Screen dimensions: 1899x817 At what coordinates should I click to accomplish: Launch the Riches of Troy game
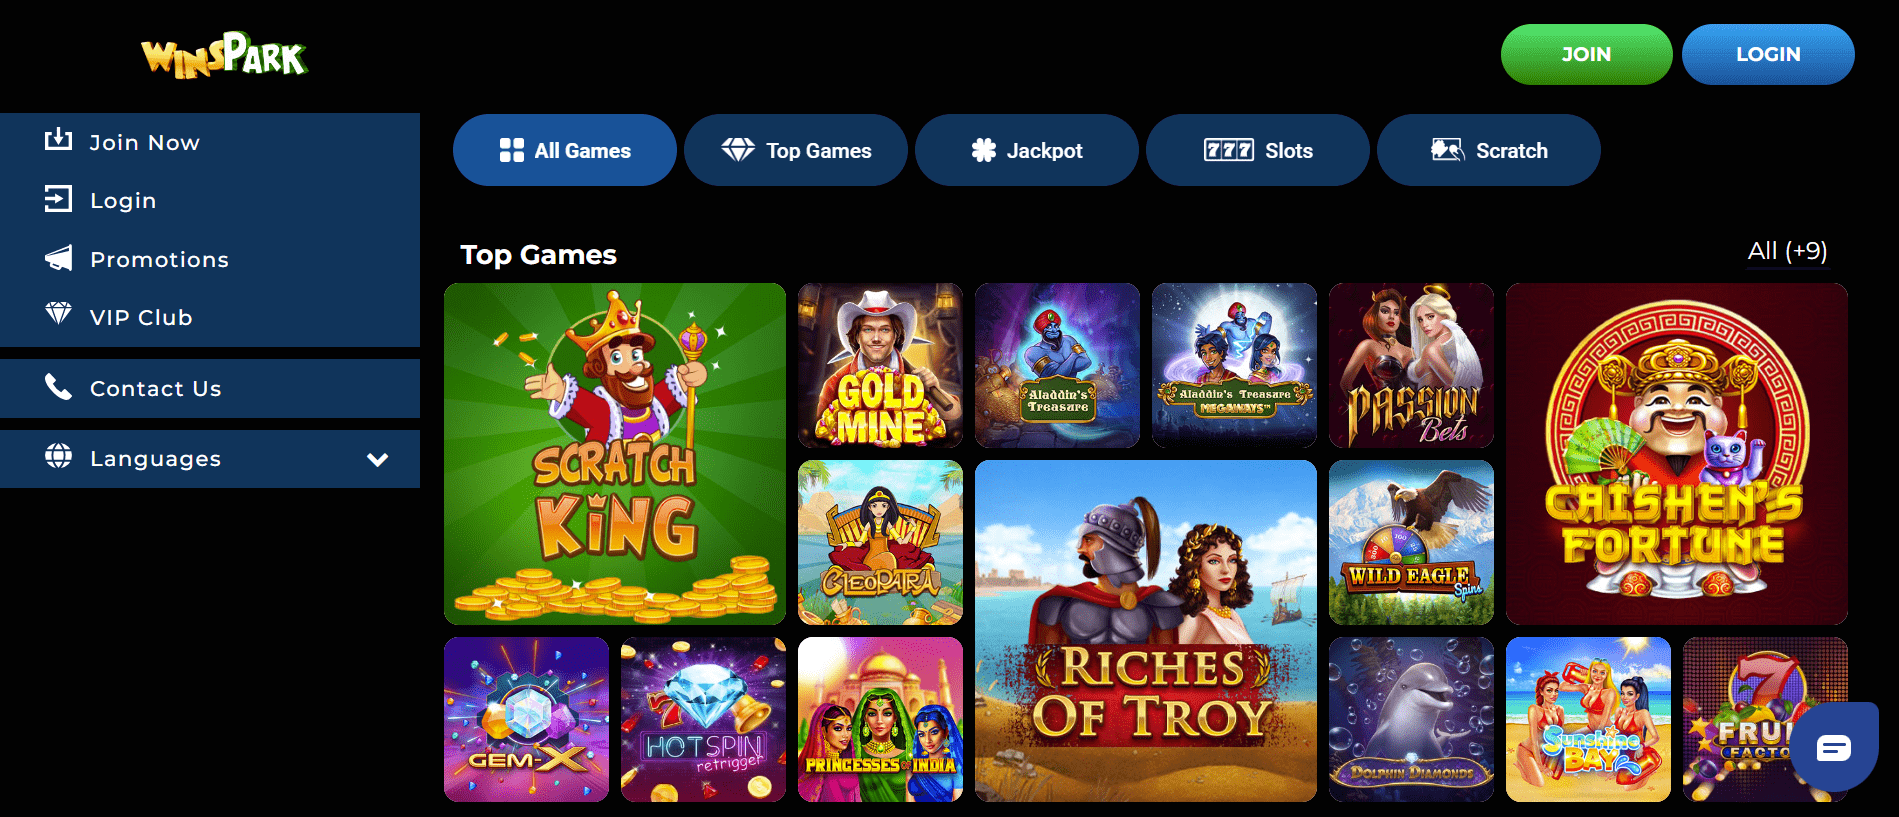[1146, 631]
